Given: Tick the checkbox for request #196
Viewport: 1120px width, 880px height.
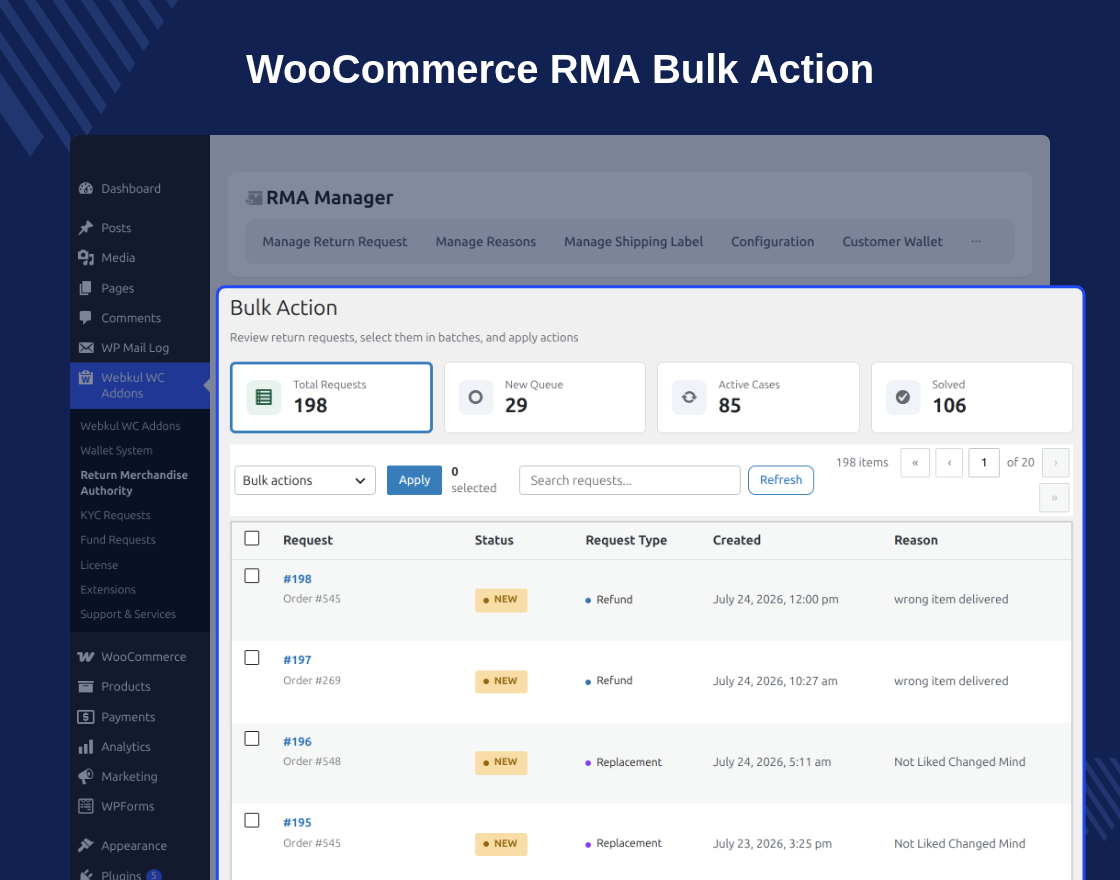Looking at the screenshot, I should point(252,739).
